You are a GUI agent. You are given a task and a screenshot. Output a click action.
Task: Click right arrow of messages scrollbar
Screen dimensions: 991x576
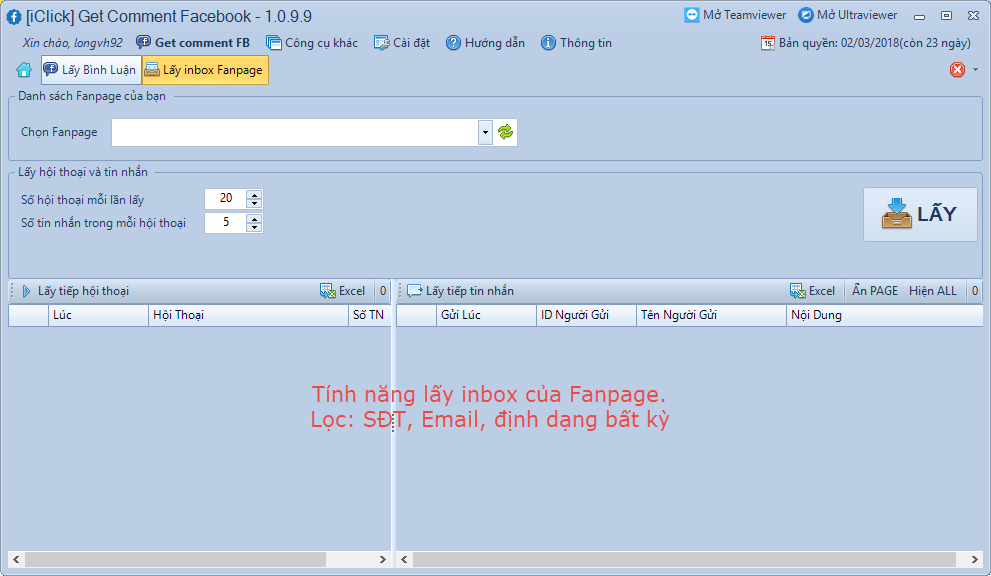(x=975, y=559)
